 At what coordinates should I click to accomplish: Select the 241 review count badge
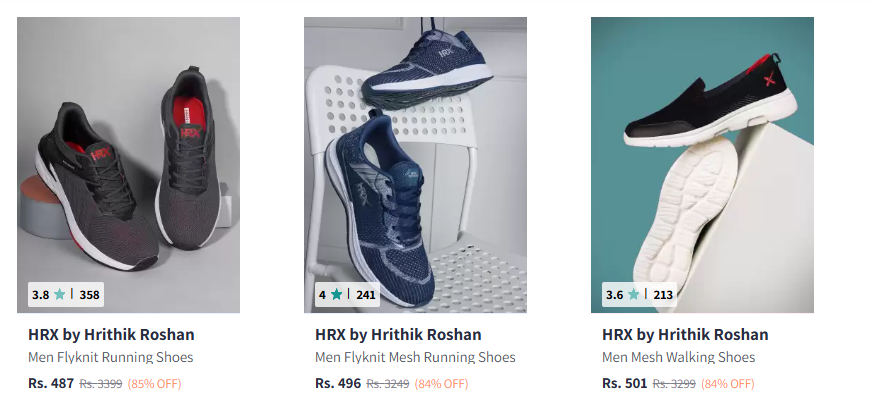[x=365, y=295]
